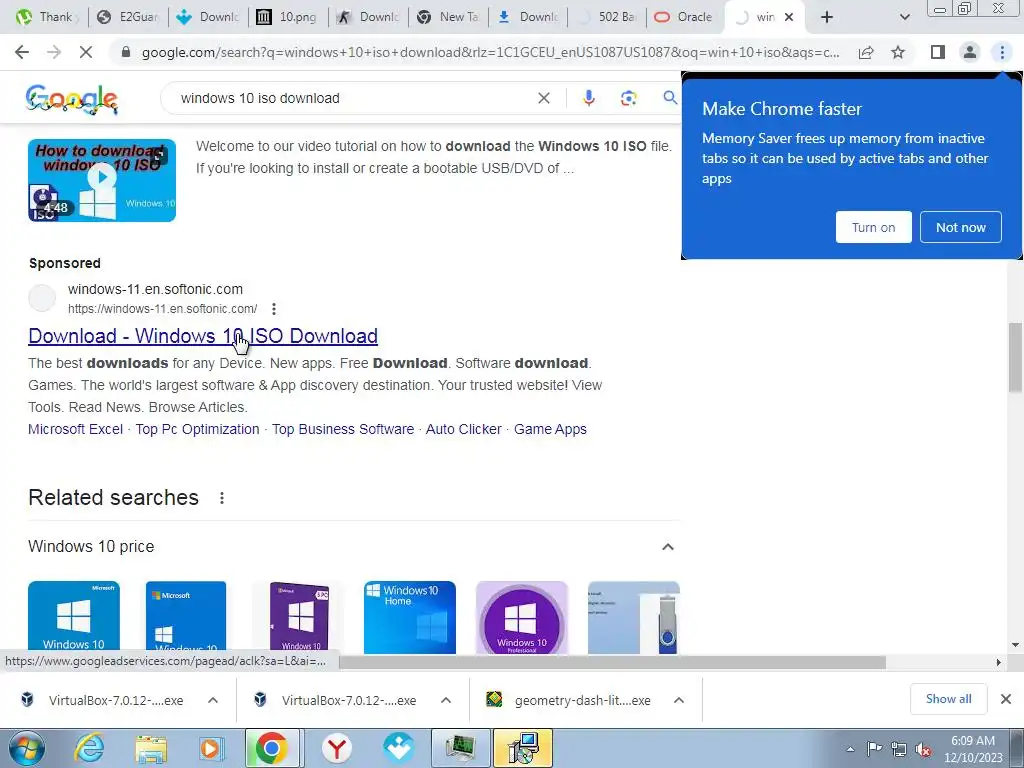The height and width of the screenshot is (768, 1024).
Task: Show hidden system tray icons
Action: click(x=850, y=749)
